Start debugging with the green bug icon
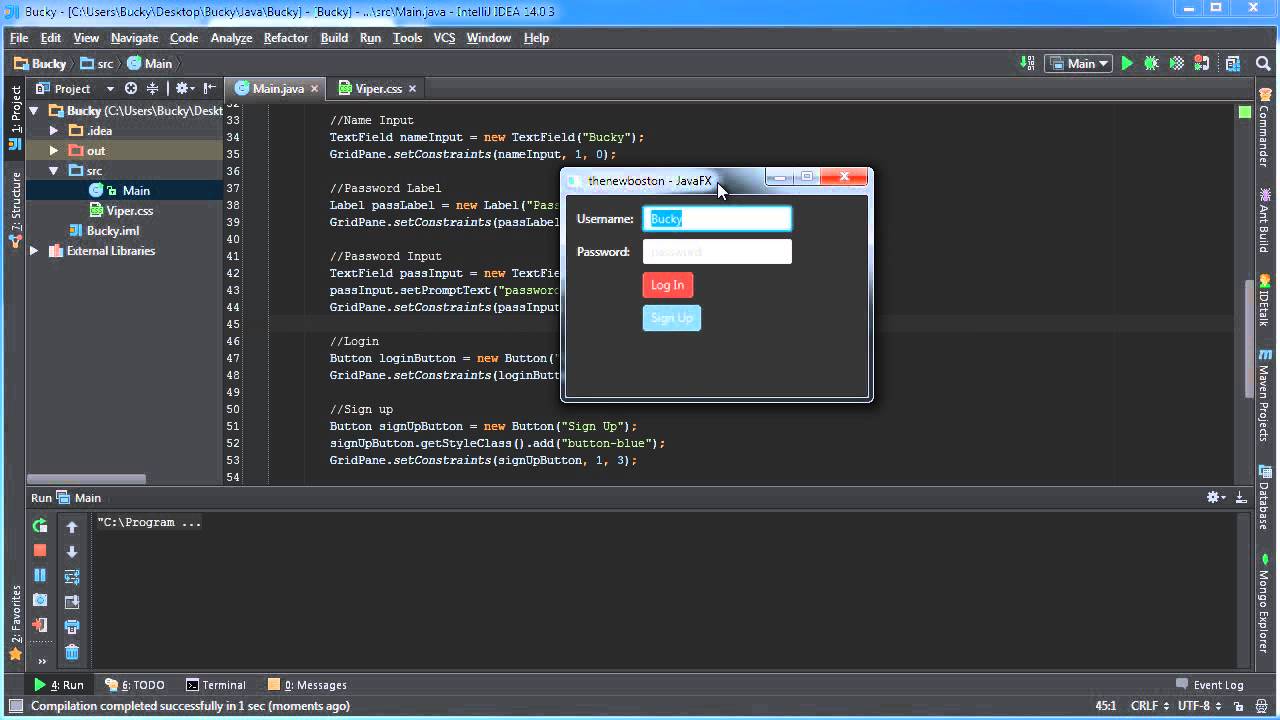The image size is (1280, 720). 1152,63
